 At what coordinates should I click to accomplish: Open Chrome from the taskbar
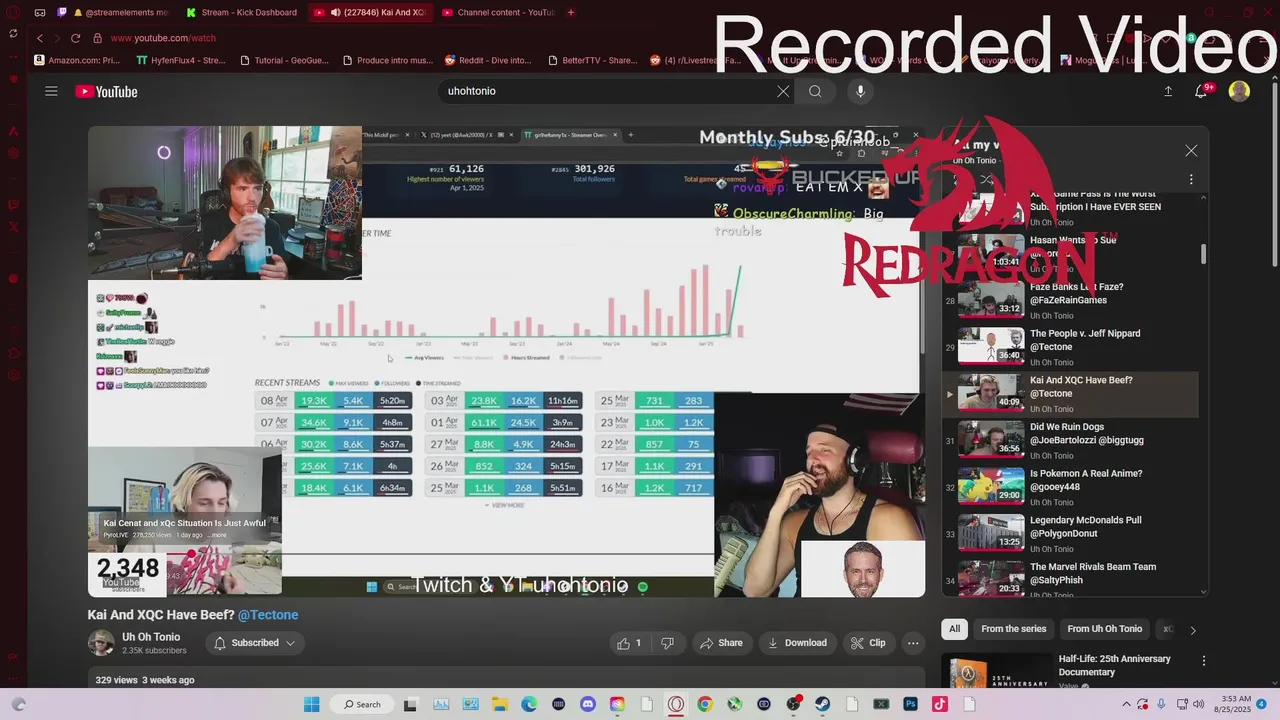pos(705,704)
